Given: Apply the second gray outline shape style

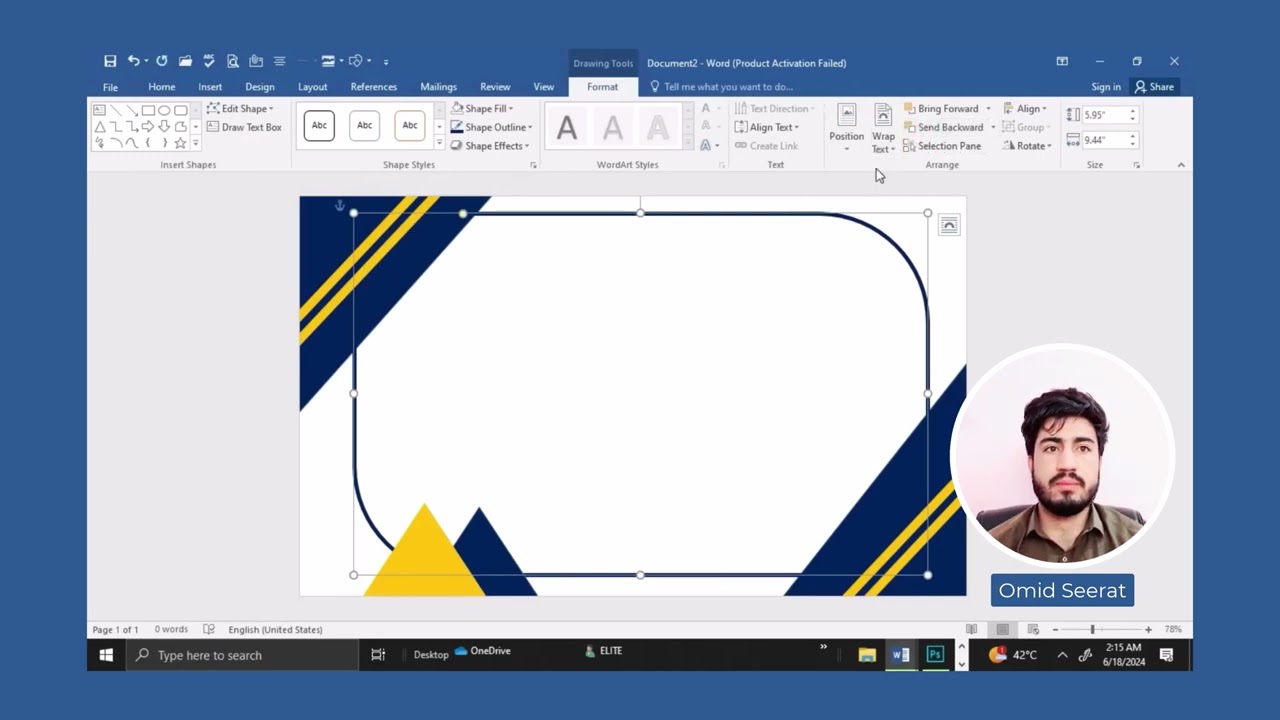Looking at the screenshot, I should 364,126.
